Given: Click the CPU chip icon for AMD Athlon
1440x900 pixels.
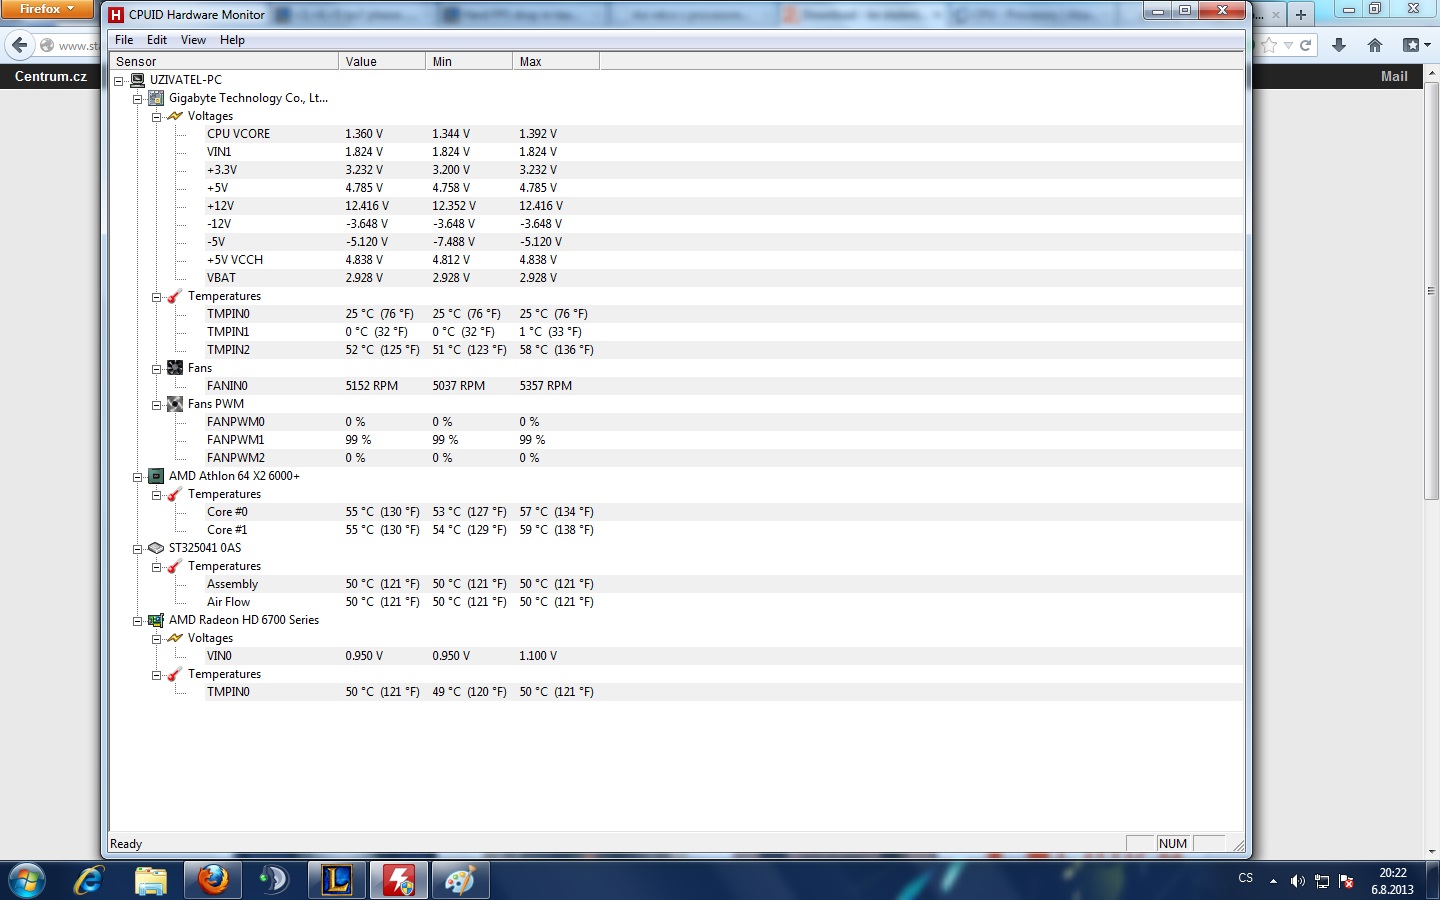Looking at the screenshot, I should [x=156, y=476].
